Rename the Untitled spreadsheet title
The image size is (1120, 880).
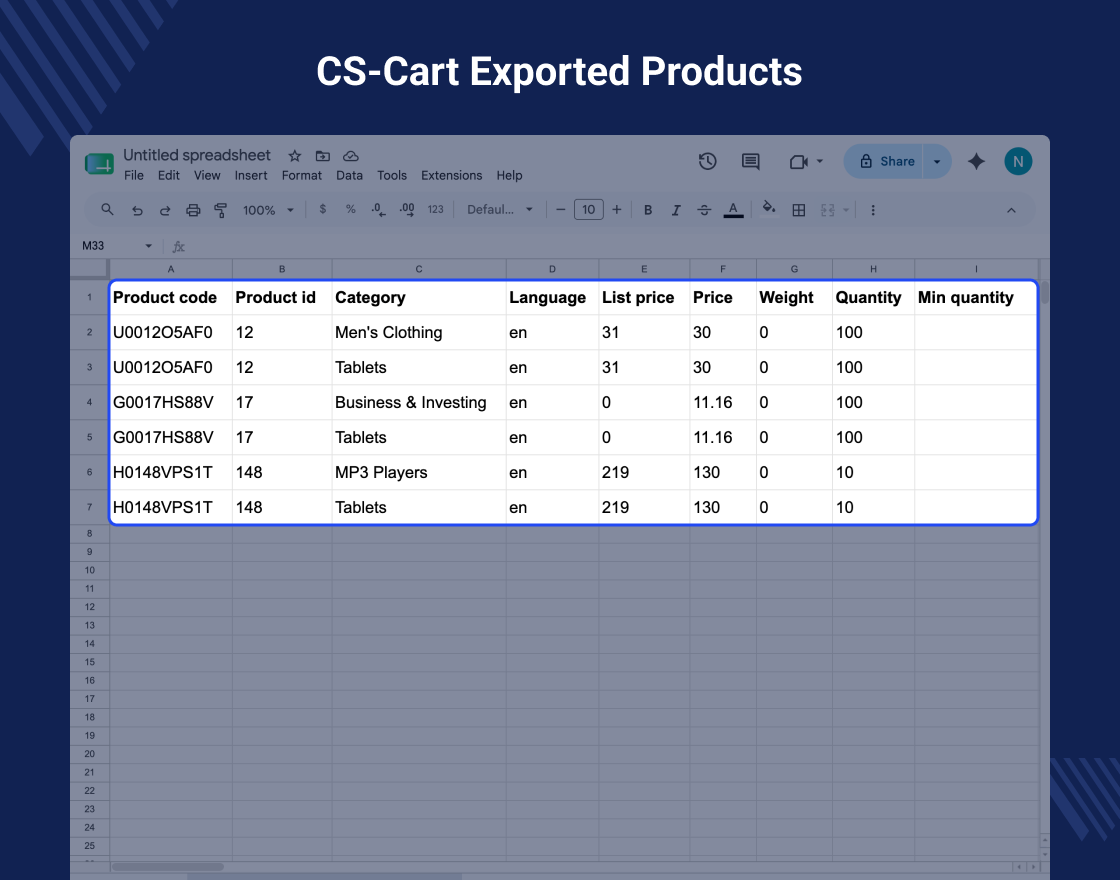[196, 155]
